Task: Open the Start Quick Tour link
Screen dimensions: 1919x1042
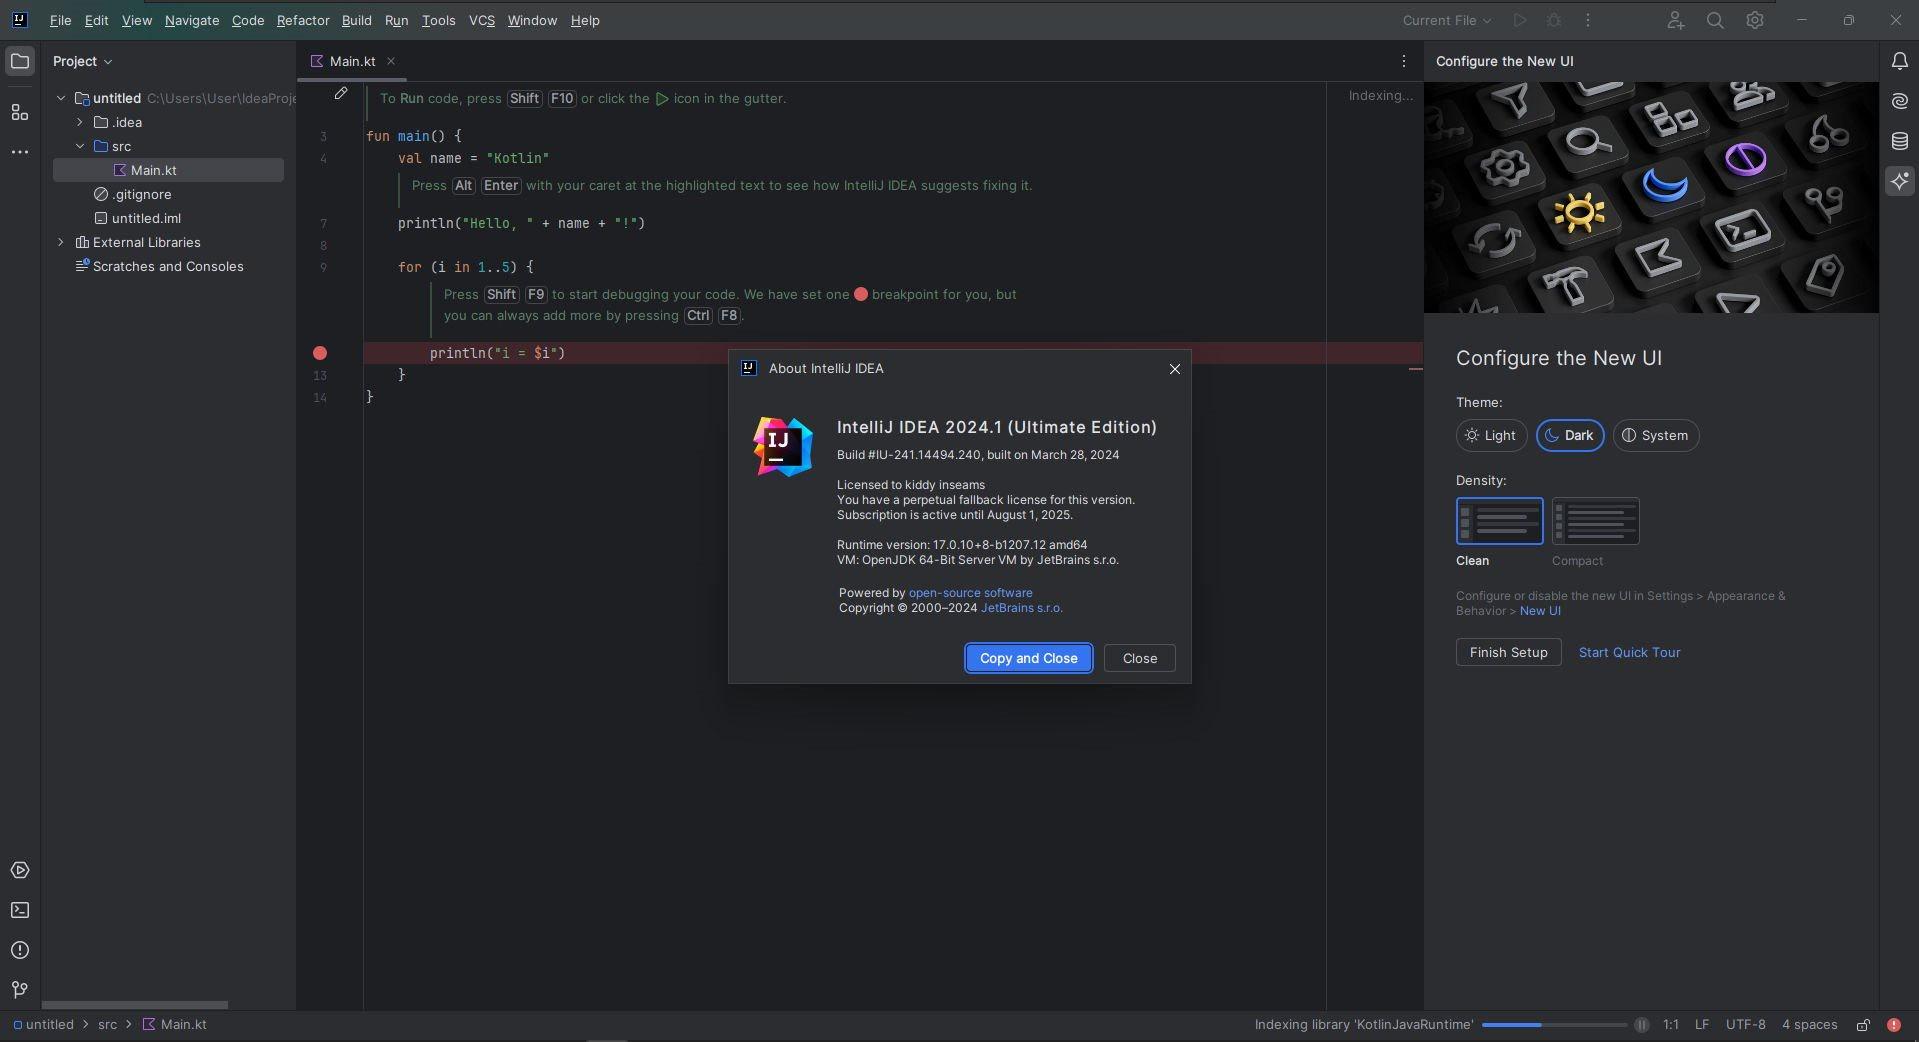Action: (1629, 652)
